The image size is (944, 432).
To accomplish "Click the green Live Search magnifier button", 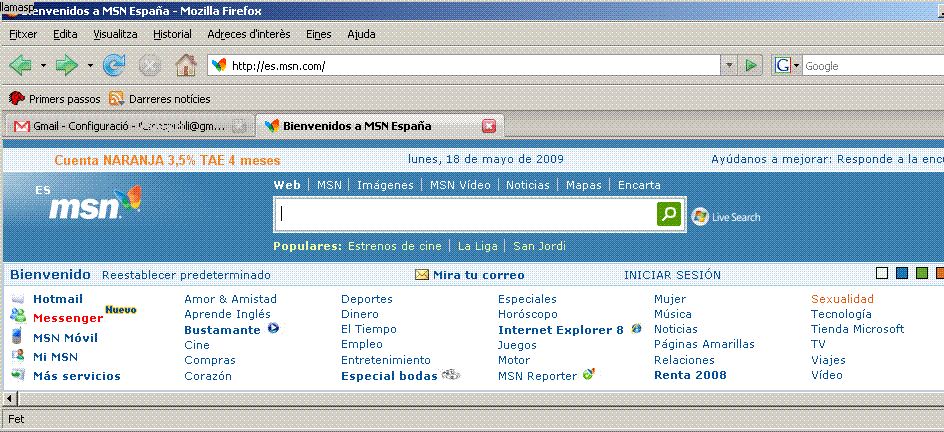I will click(668, 214).
